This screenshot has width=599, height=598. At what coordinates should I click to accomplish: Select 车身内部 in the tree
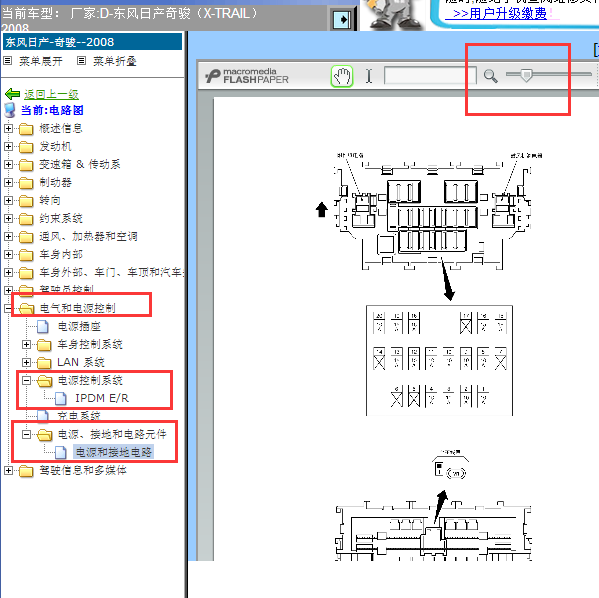[x=61, y=254]
